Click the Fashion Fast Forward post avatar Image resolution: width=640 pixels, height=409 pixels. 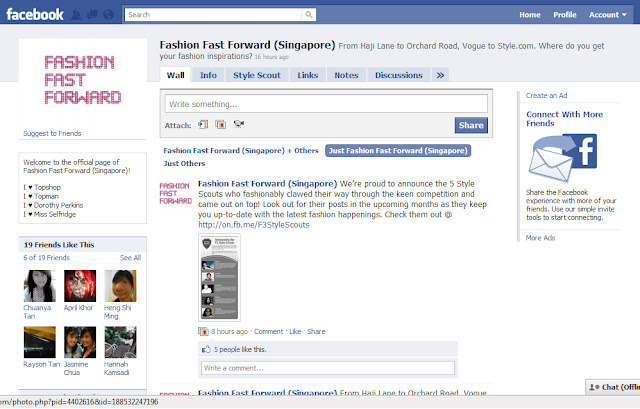click(x=176, y=193)
